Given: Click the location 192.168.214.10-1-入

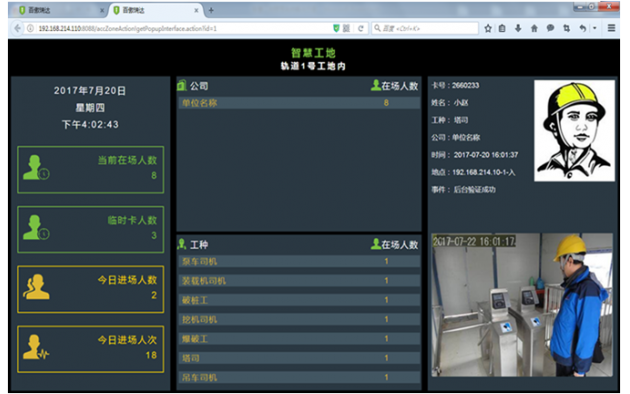Looking at the screenshot, I should click(x=484, y=172).
